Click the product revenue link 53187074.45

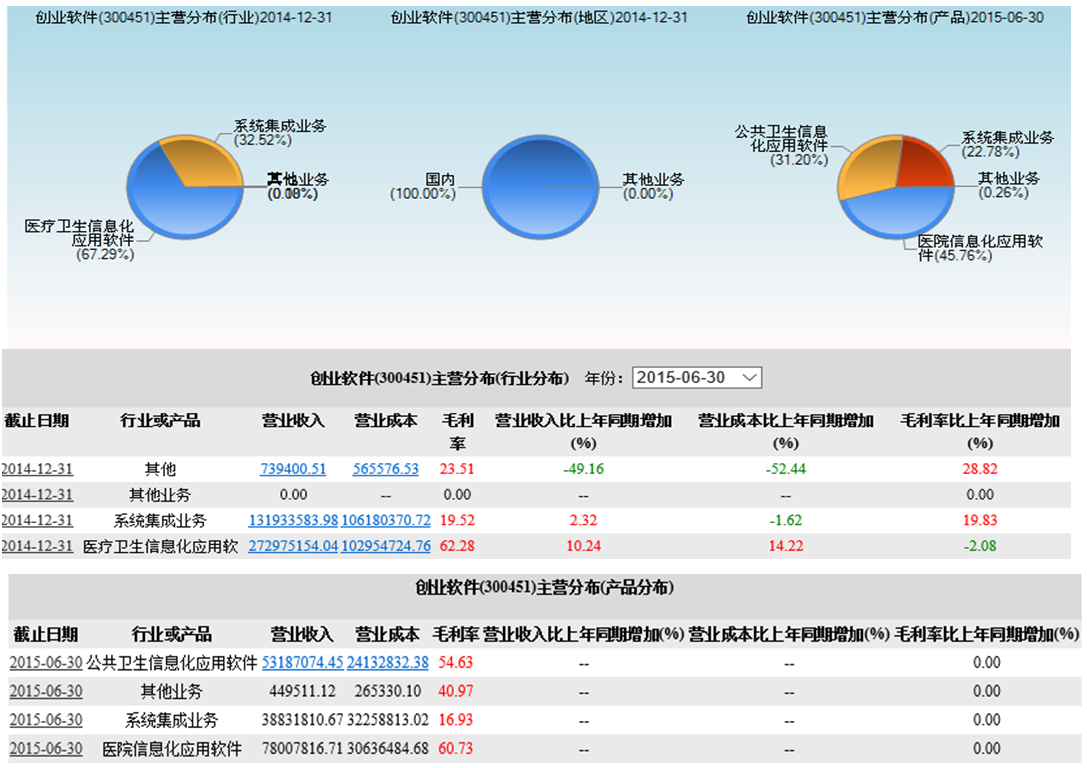click(x=302, y=662)
